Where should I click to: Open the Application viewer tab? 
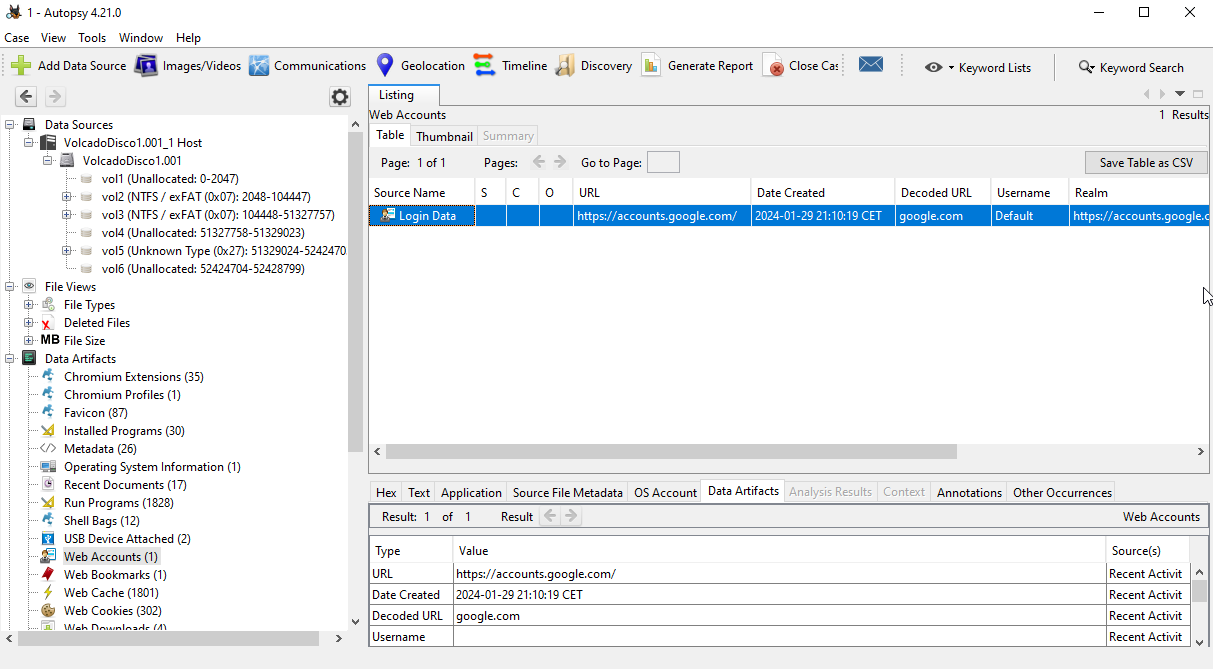[x=471, y=492]
